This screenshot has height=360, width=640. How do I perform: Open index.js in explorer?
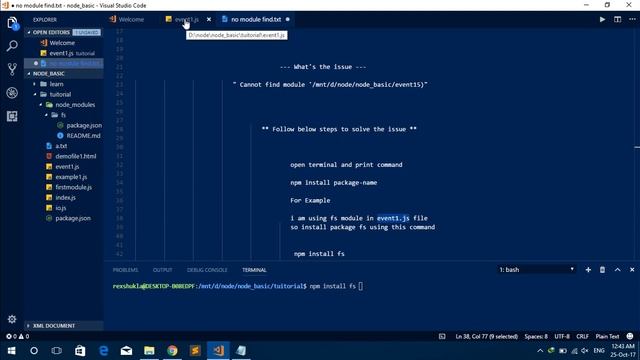65,198
